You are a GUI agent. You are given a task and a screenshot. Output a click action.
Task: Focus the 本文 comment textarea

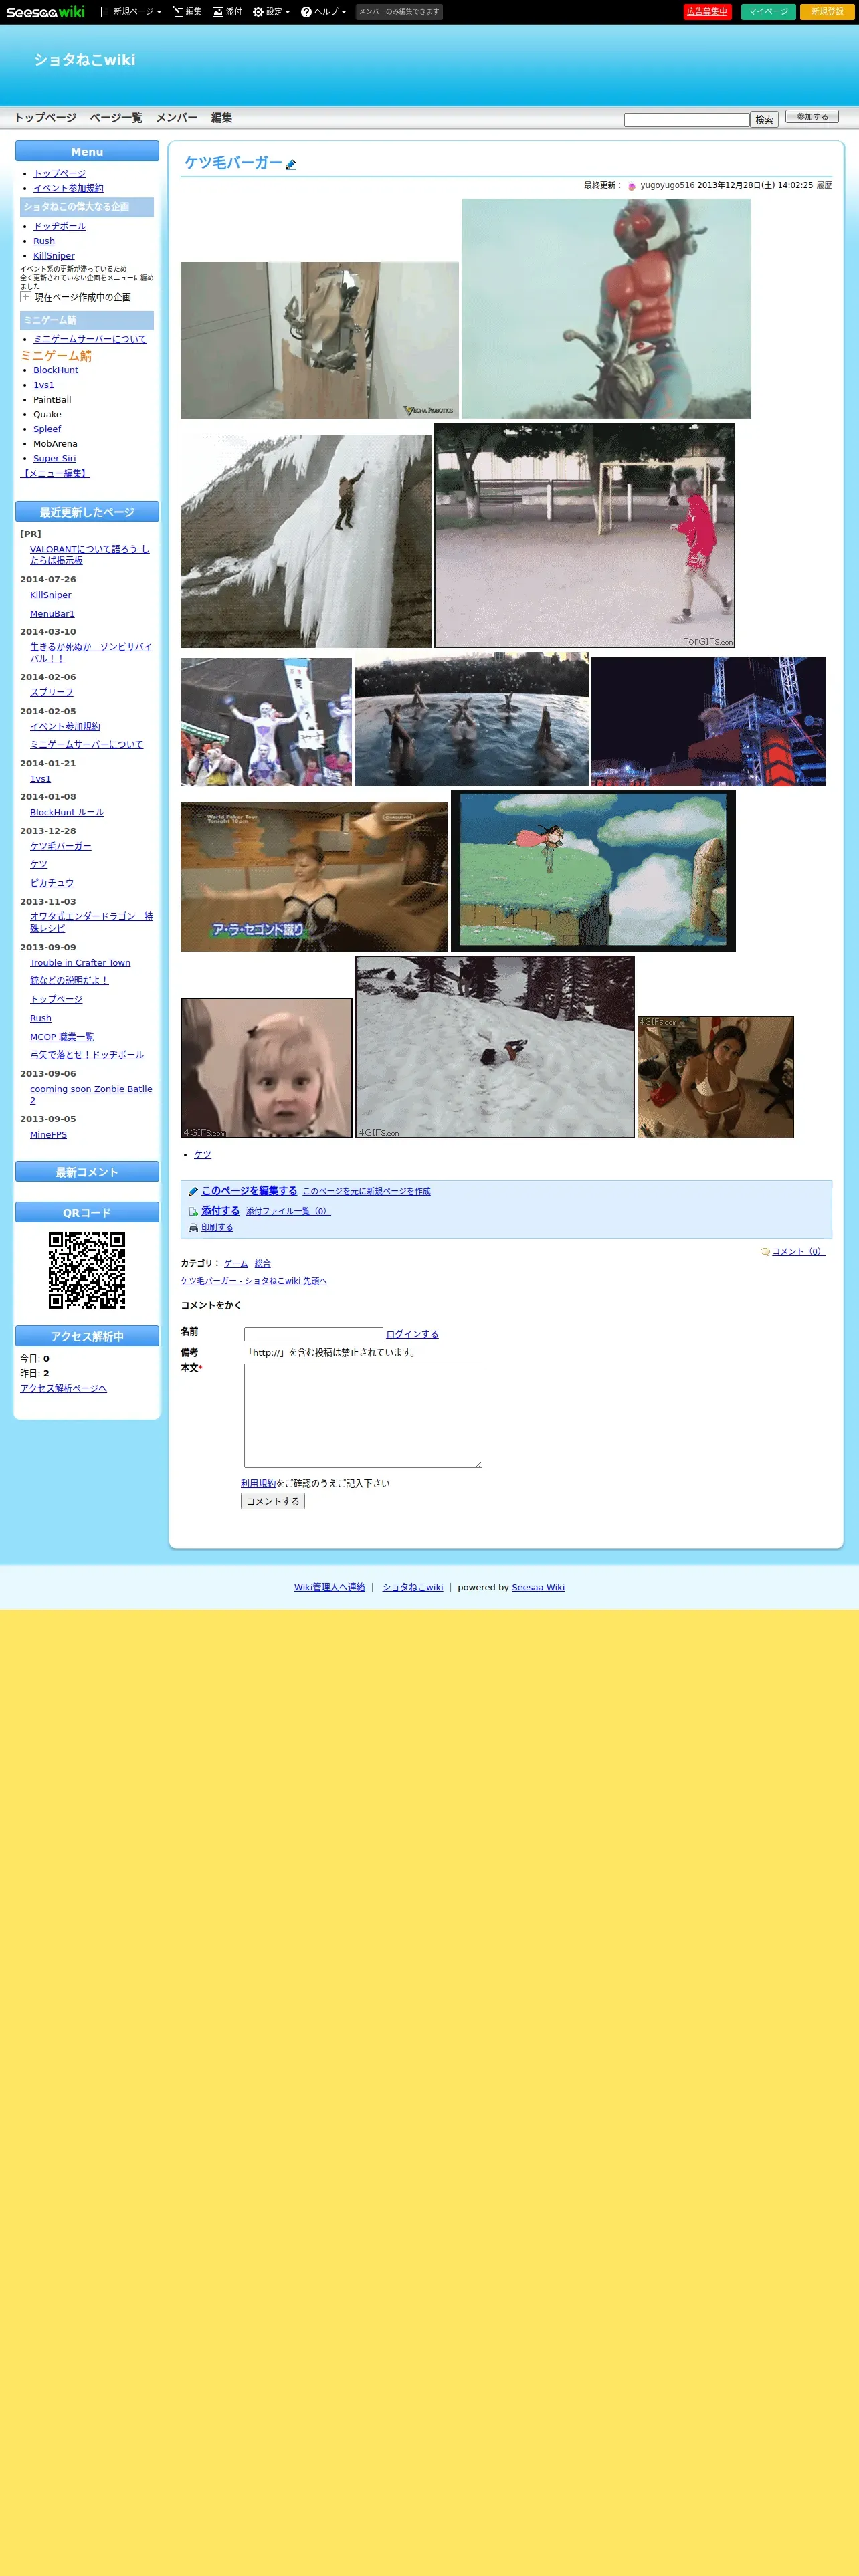[x=363, y=1415]
